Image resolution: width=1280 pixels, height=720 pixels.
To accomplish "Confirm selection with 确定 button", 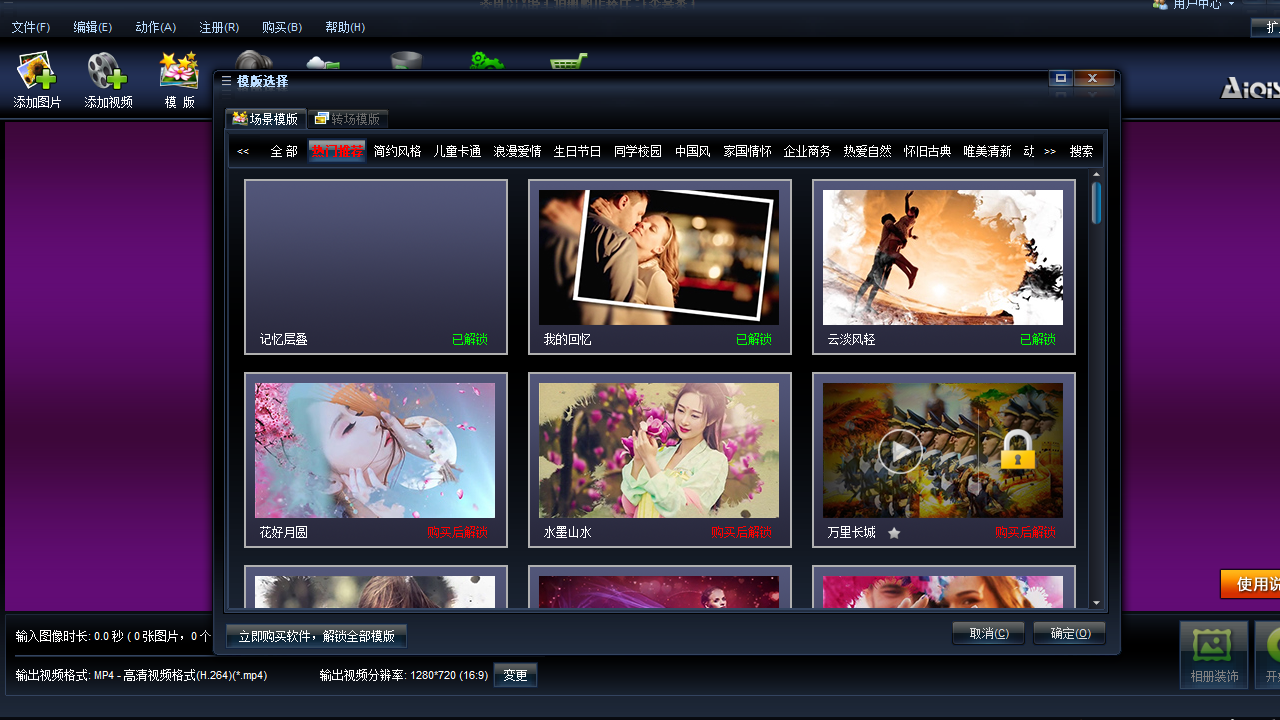I will click(x=1068, y=633).
